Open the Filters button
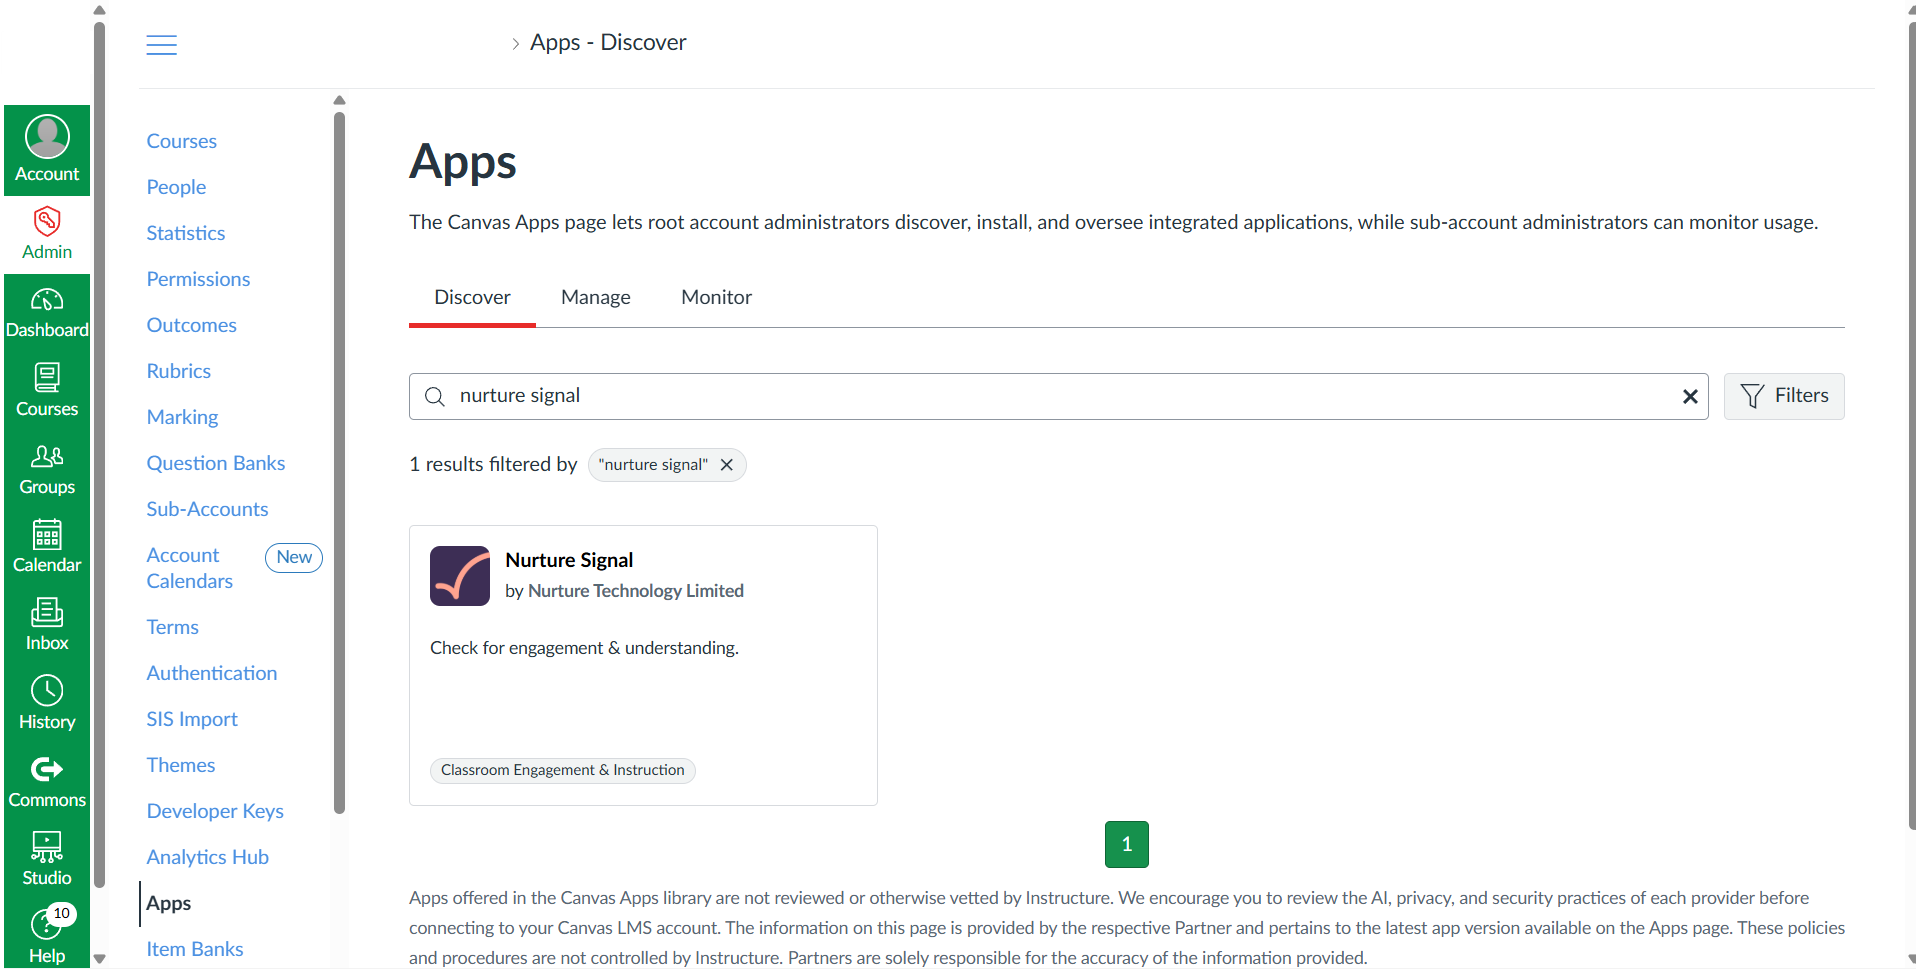 [x=1784, y=396]
